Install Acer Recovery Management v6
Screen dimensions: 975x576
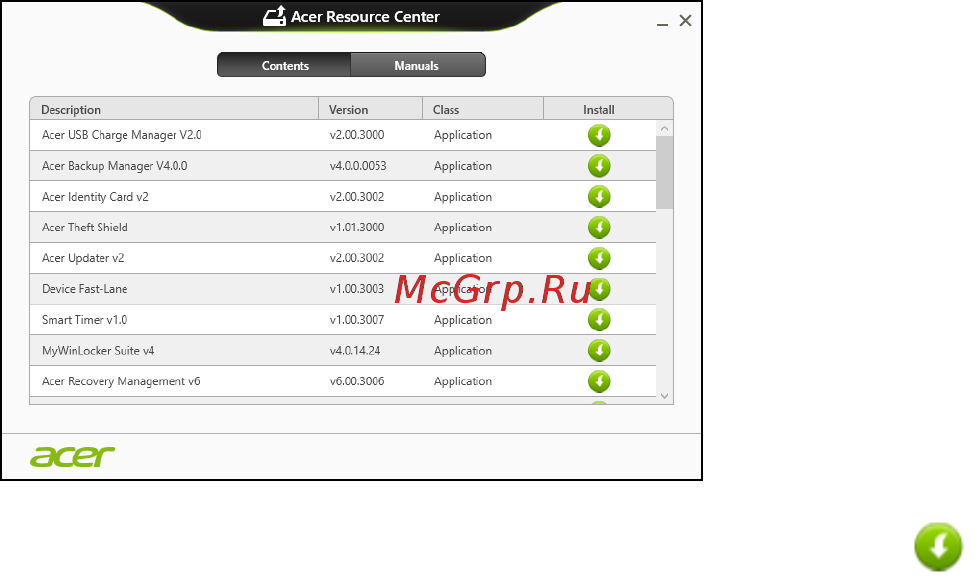(599, 381)
